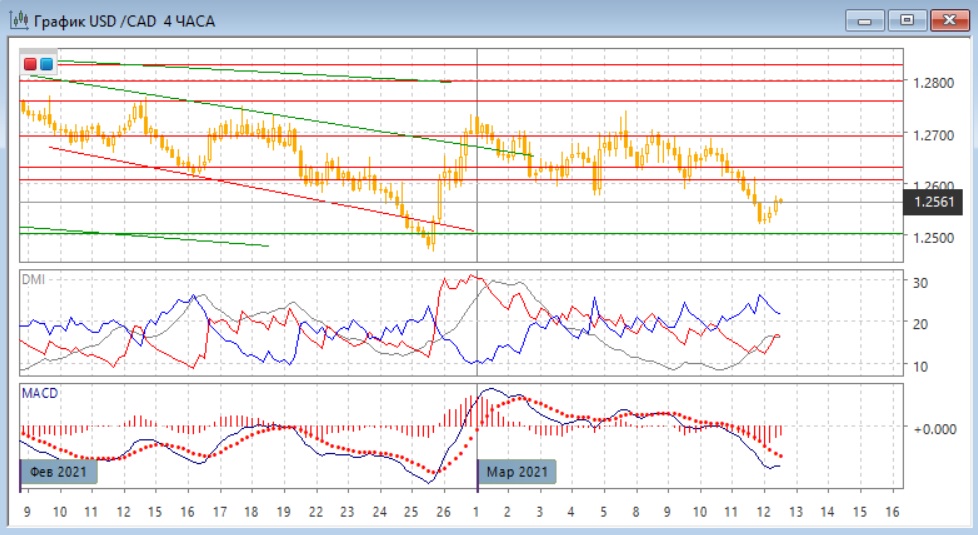The height and width of the screenshot is (535, 978).
Task: Minimize the USD/CAD chart window
Action: 865,20
